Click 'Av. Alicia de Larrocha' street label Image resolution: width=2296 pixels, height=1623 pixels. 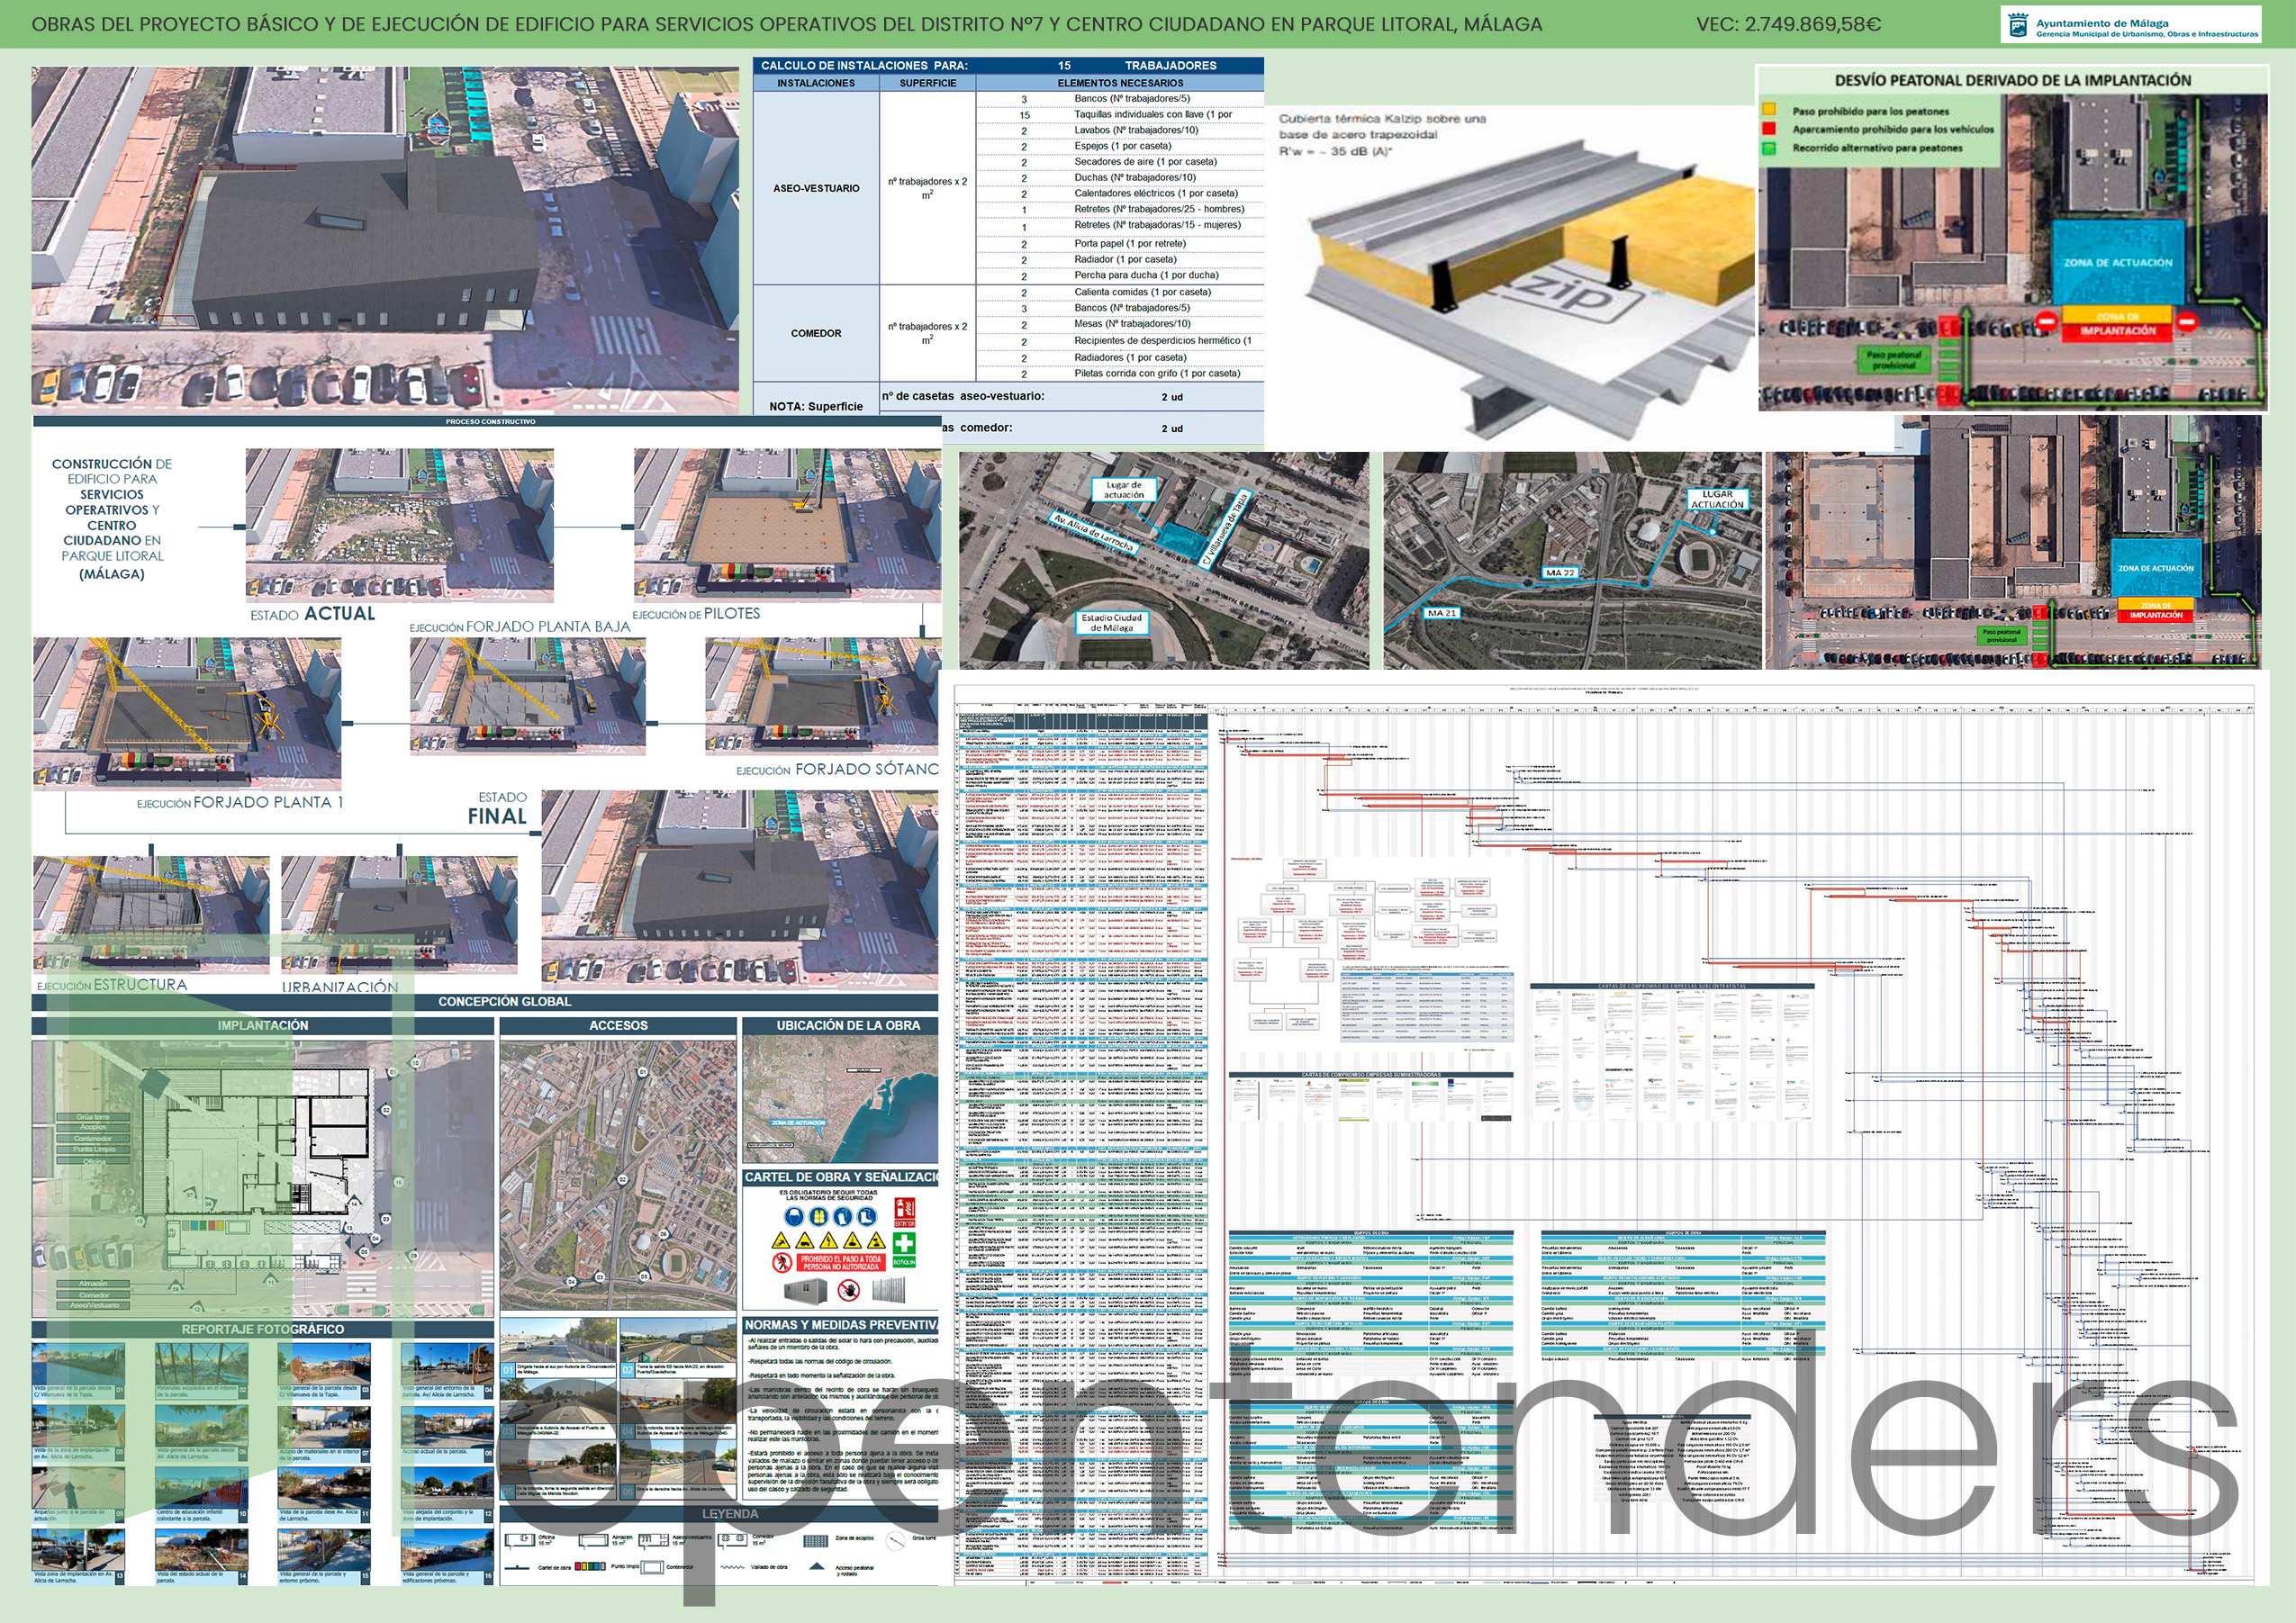[1093, 532]
